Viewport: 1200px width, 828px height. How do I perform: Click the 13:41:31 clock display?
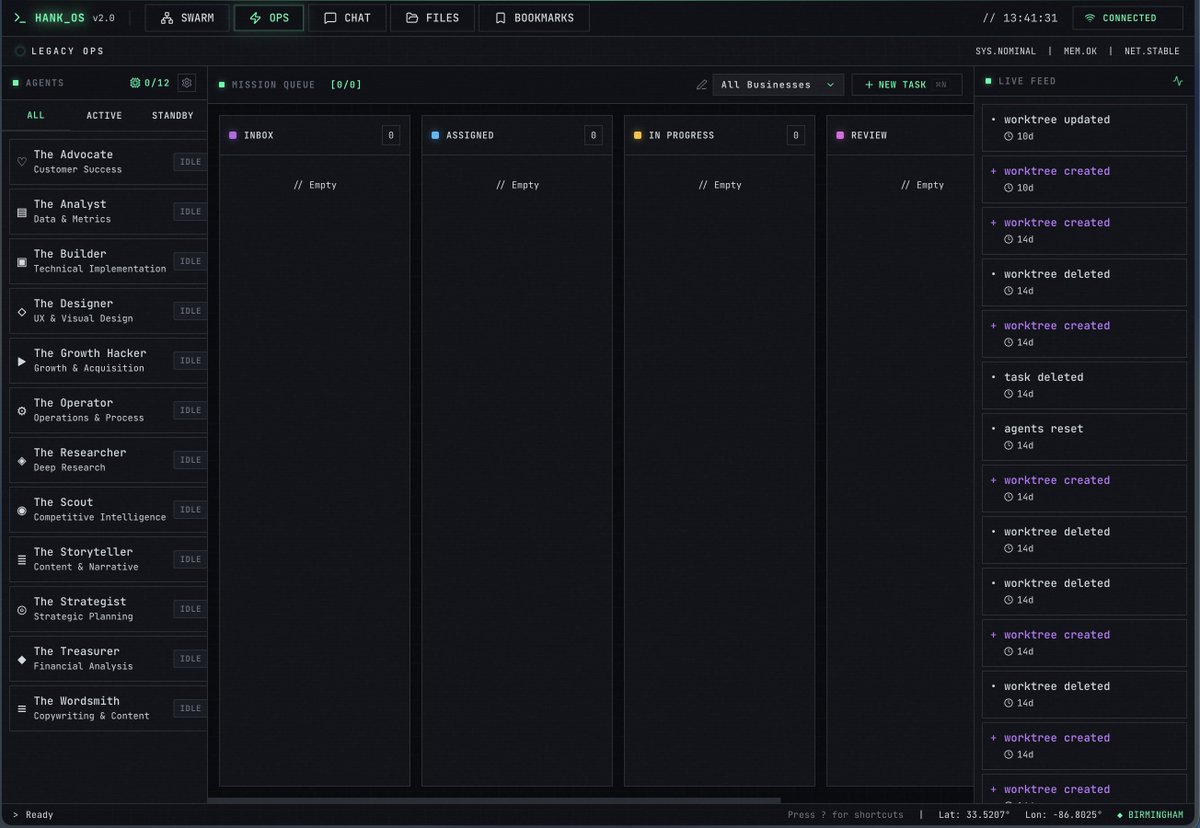tap(1020, 18)
